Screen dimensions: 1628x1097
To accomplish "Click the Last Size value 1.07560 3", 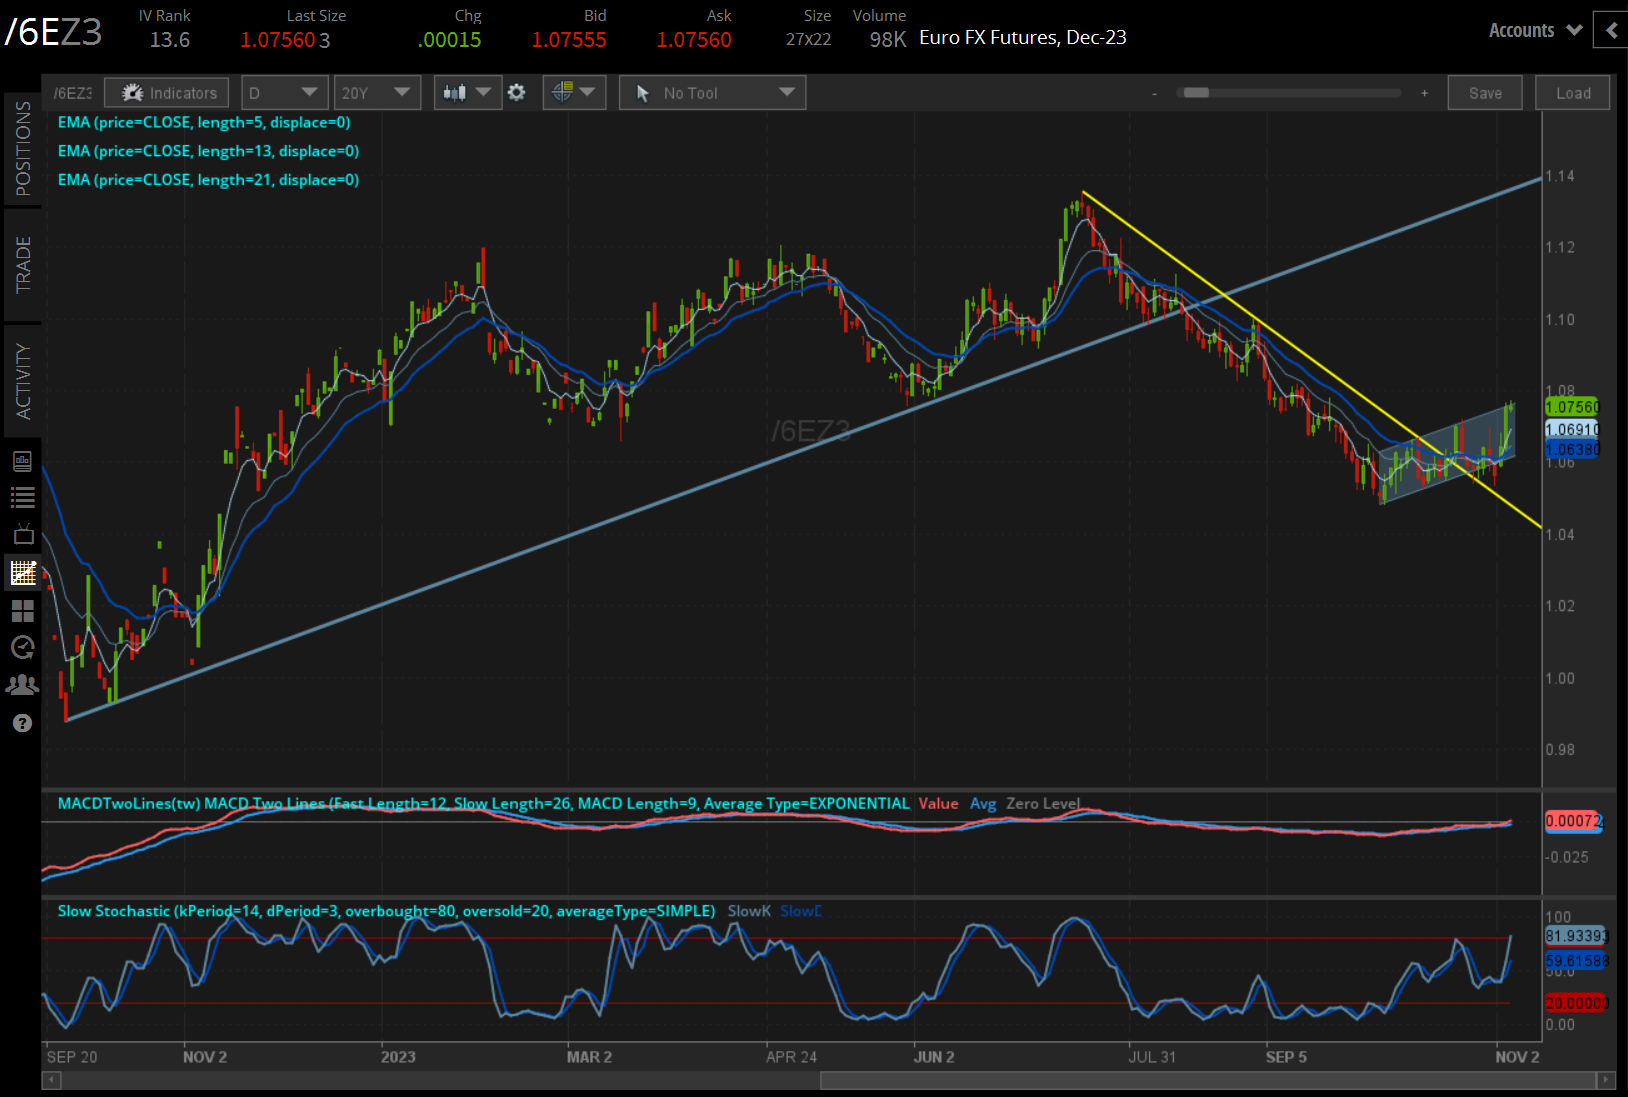I will click(285, 40).
